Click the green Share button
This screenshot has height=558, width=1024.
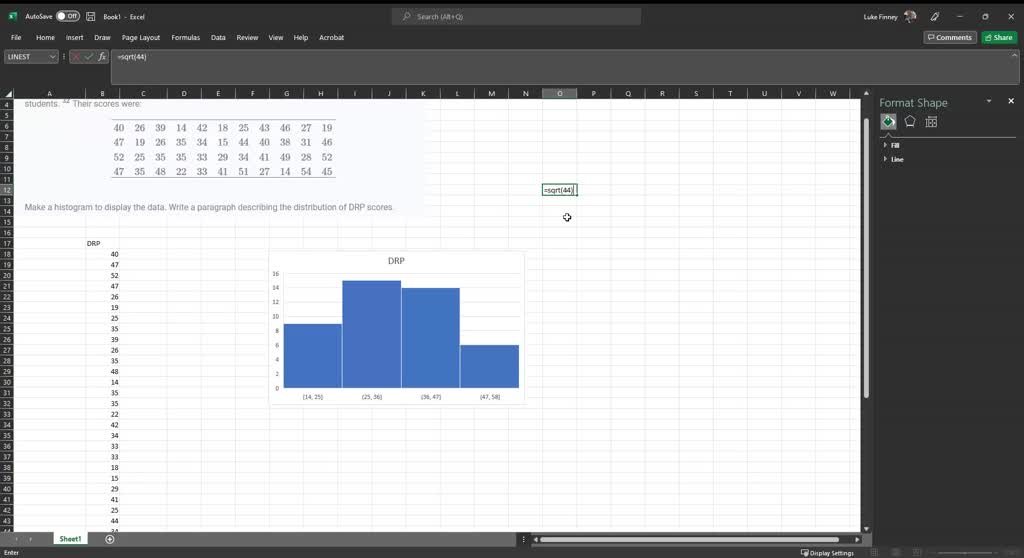coord(998,38)
